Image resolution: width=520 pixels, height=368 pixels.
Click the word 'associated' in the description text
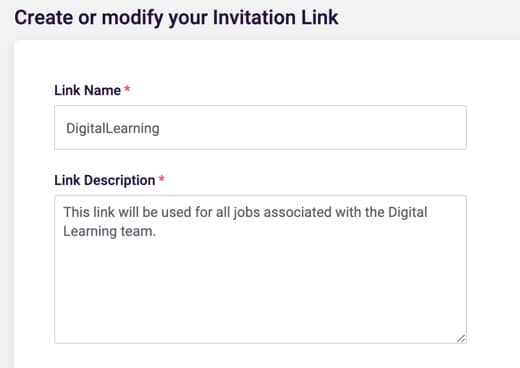click(298, 212)
